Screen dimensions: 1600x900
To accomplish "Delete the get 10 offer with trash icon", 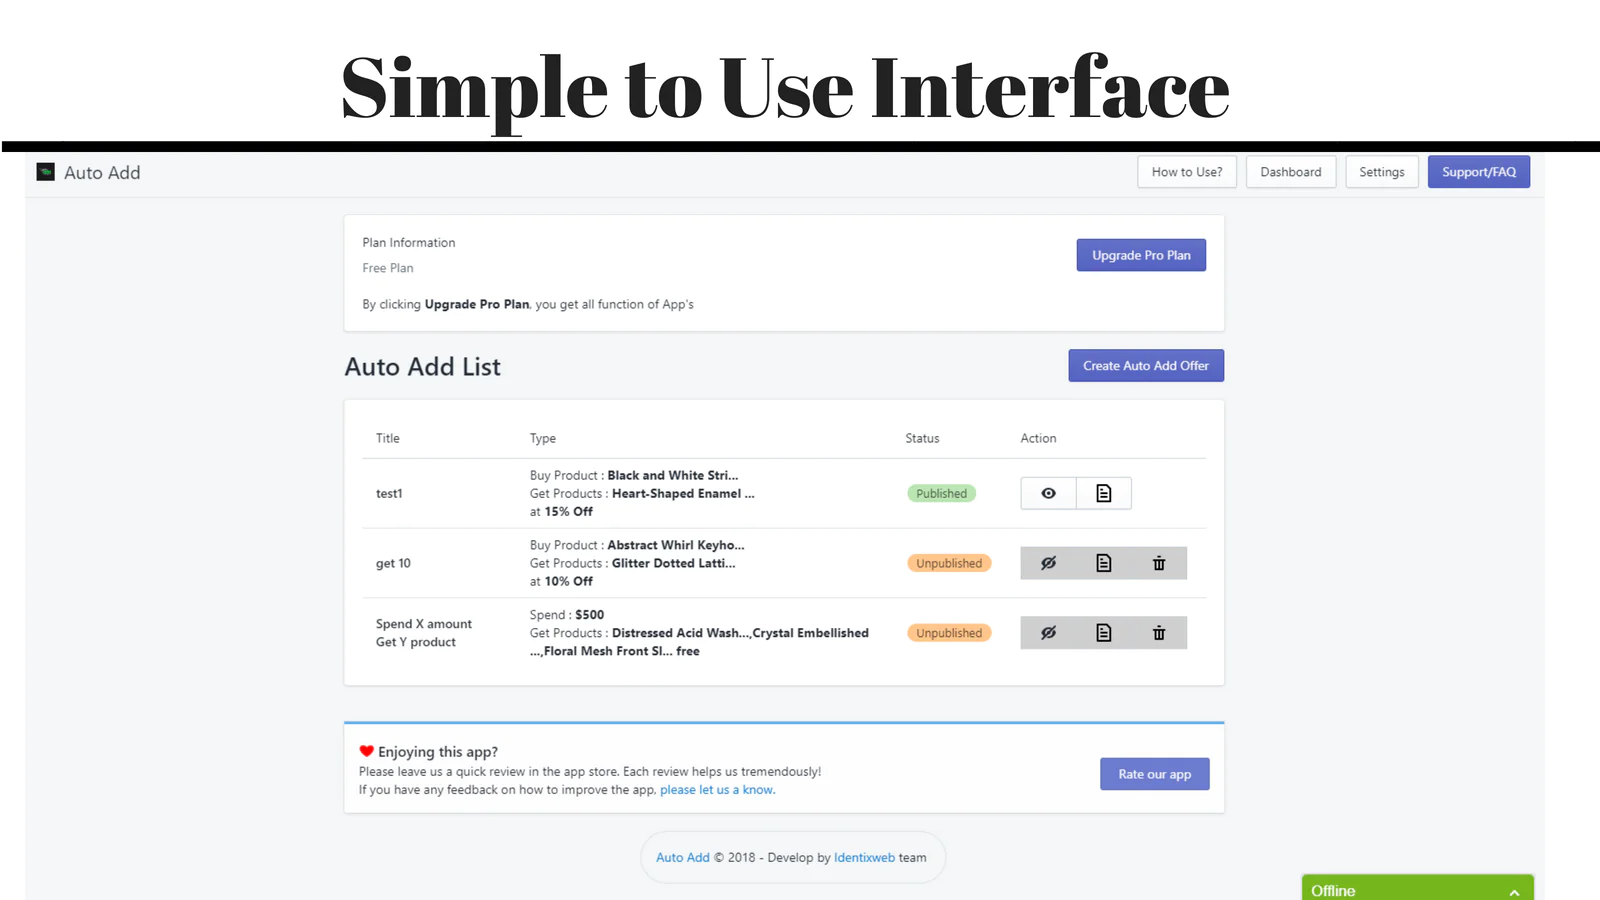I will [x=1159, y=563].
